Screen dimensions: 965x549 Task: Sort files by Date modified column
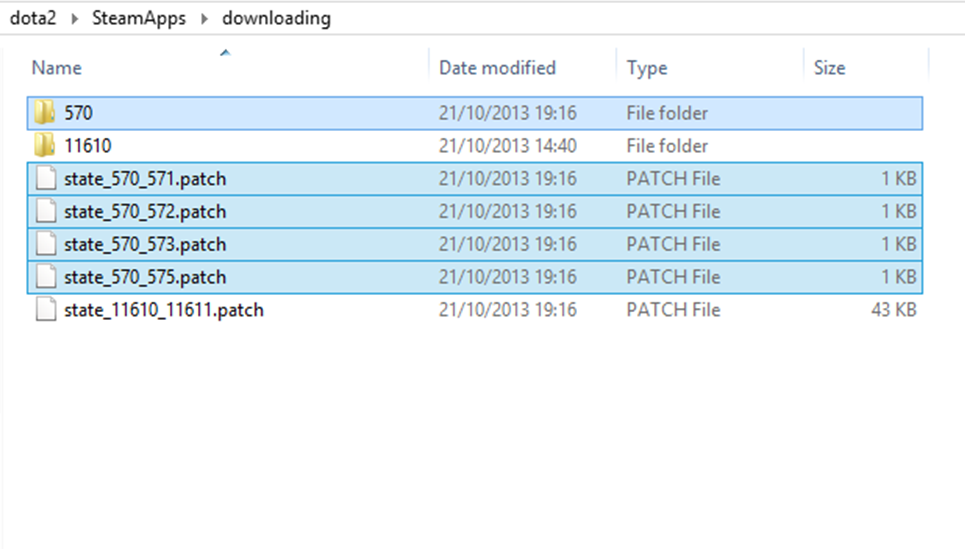(x=497, y=68)
